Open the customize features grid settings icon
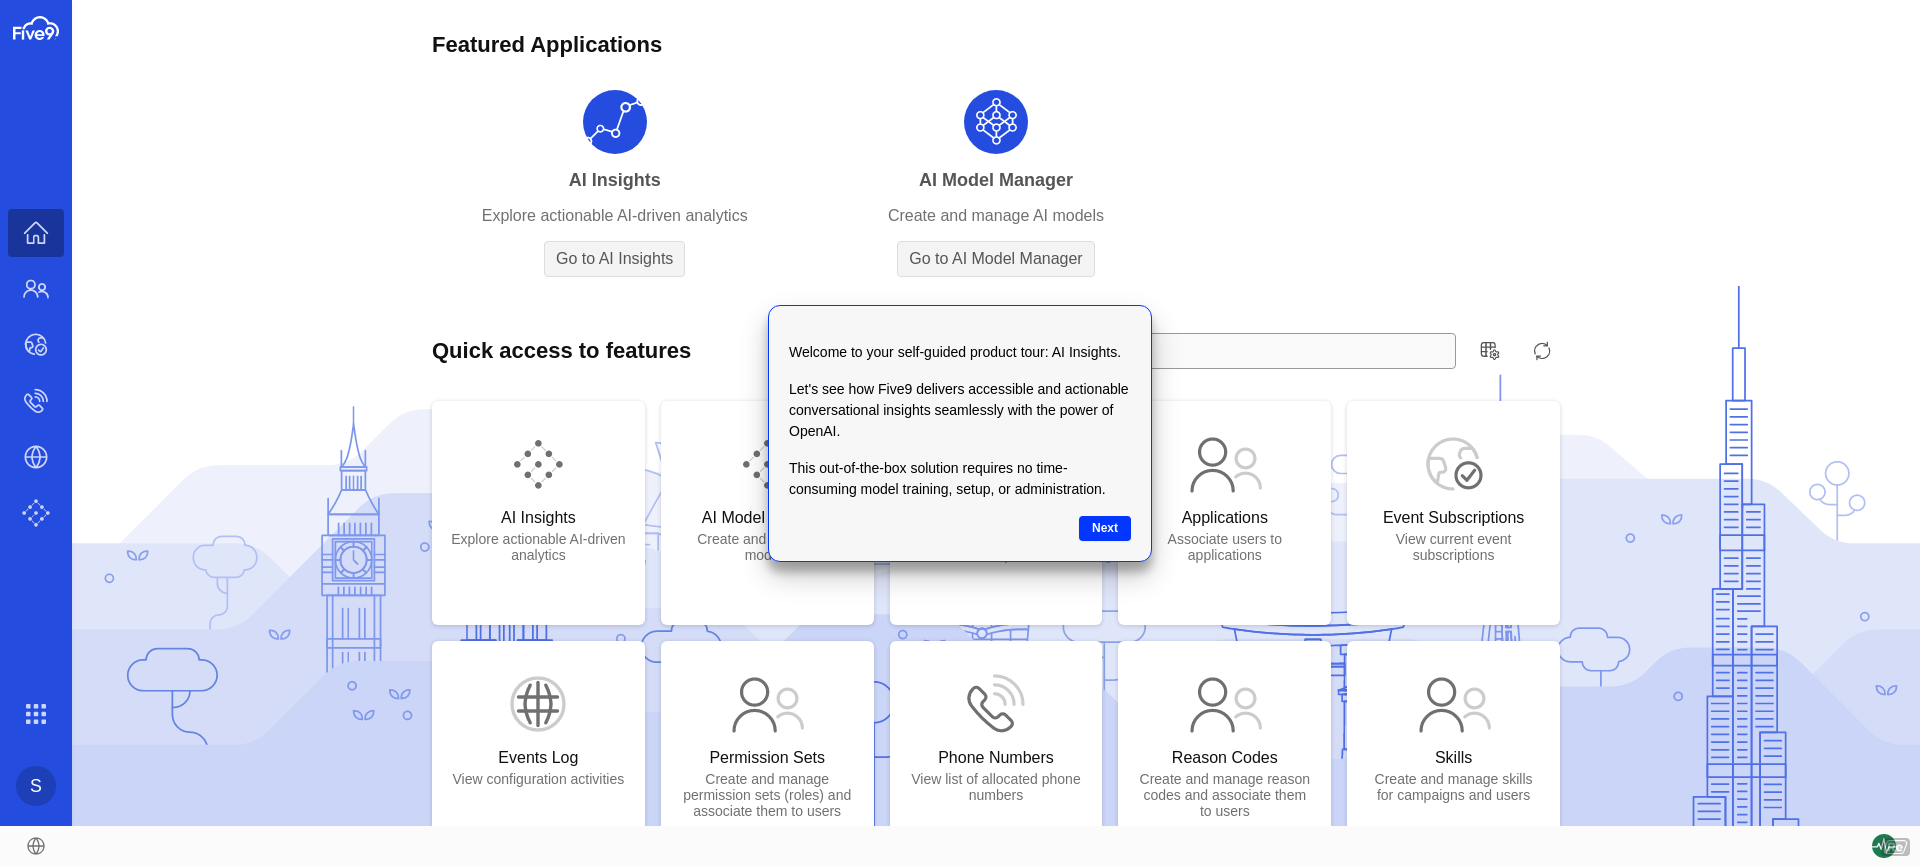The width and height of the screenshot is (1920, 866). point(1489,351)
